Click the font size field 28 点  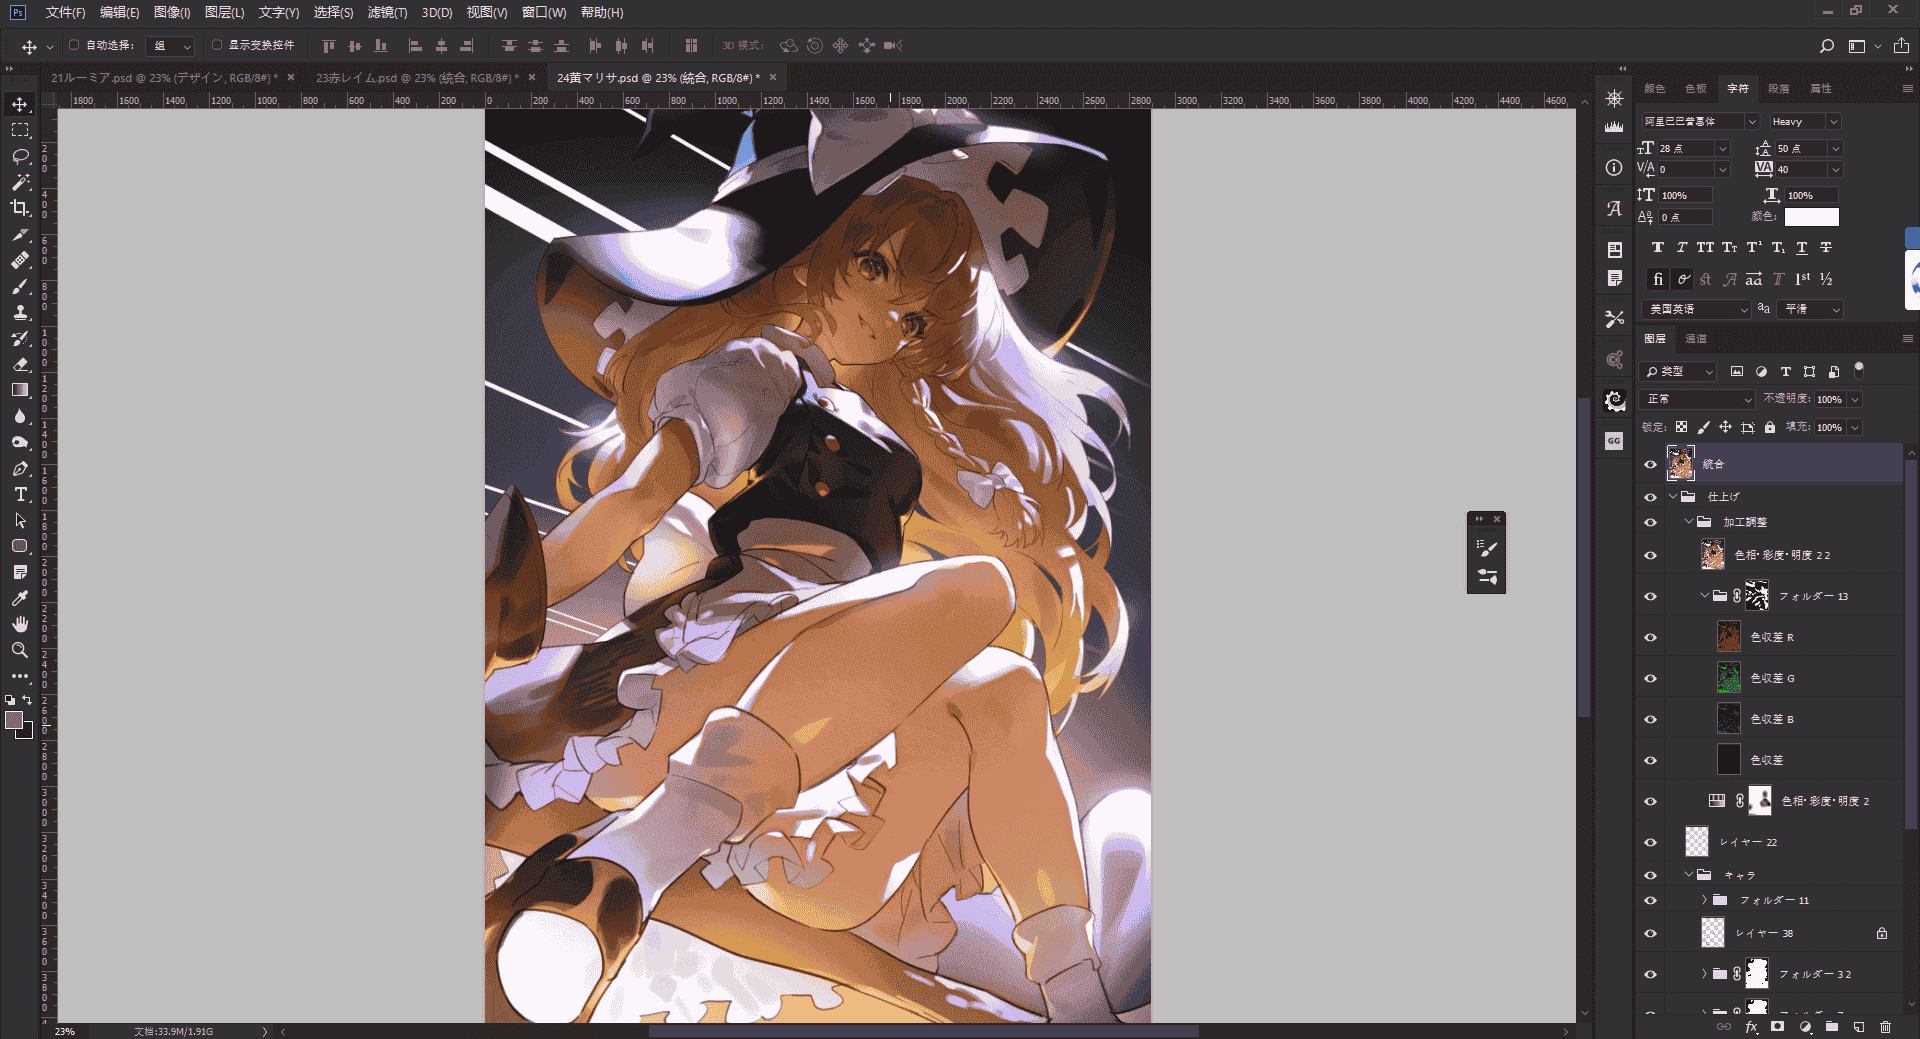pos(1684,148)
